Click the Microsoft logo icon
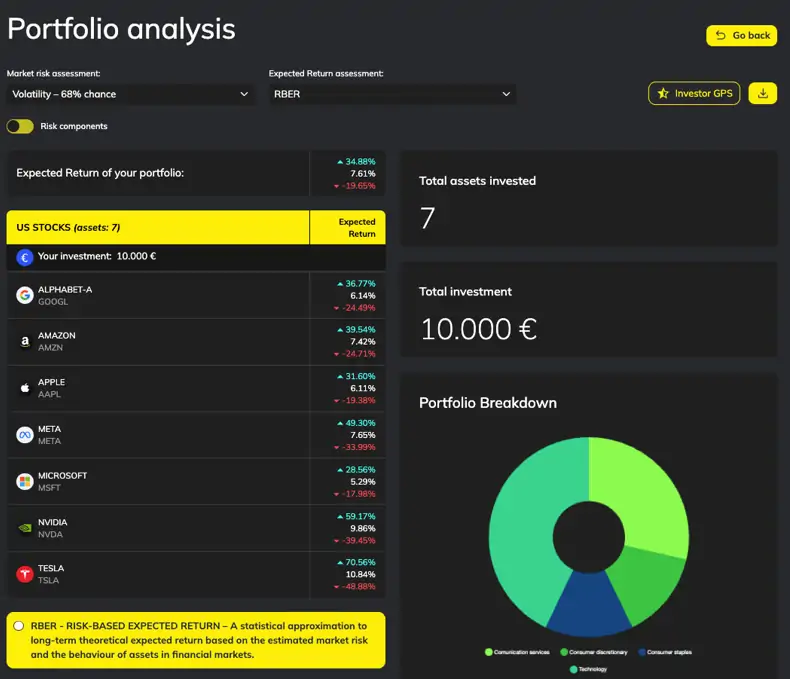 coord(25,482)
